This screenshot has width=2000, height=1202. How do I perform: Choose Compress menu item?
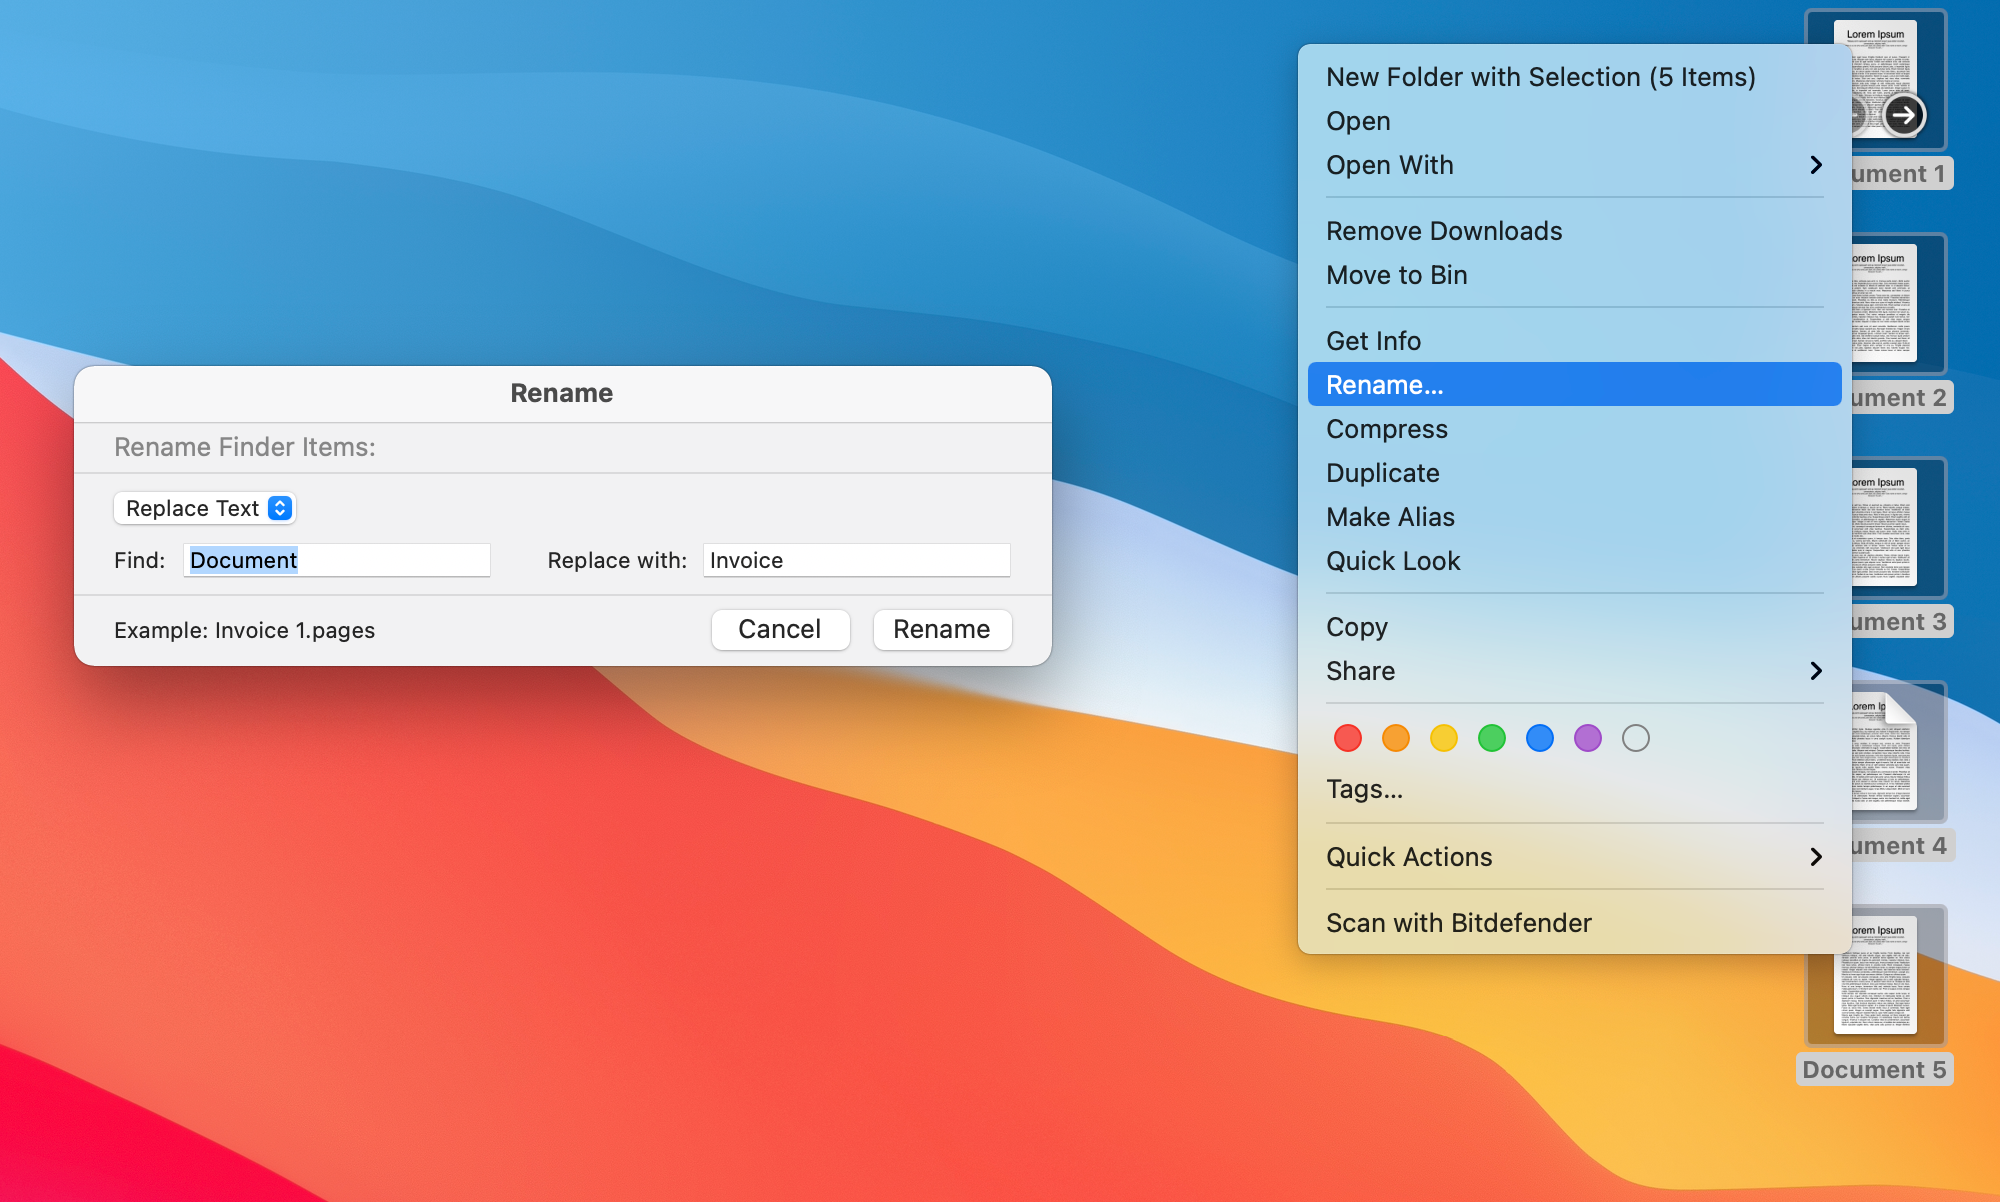[x=1574, y=429]
